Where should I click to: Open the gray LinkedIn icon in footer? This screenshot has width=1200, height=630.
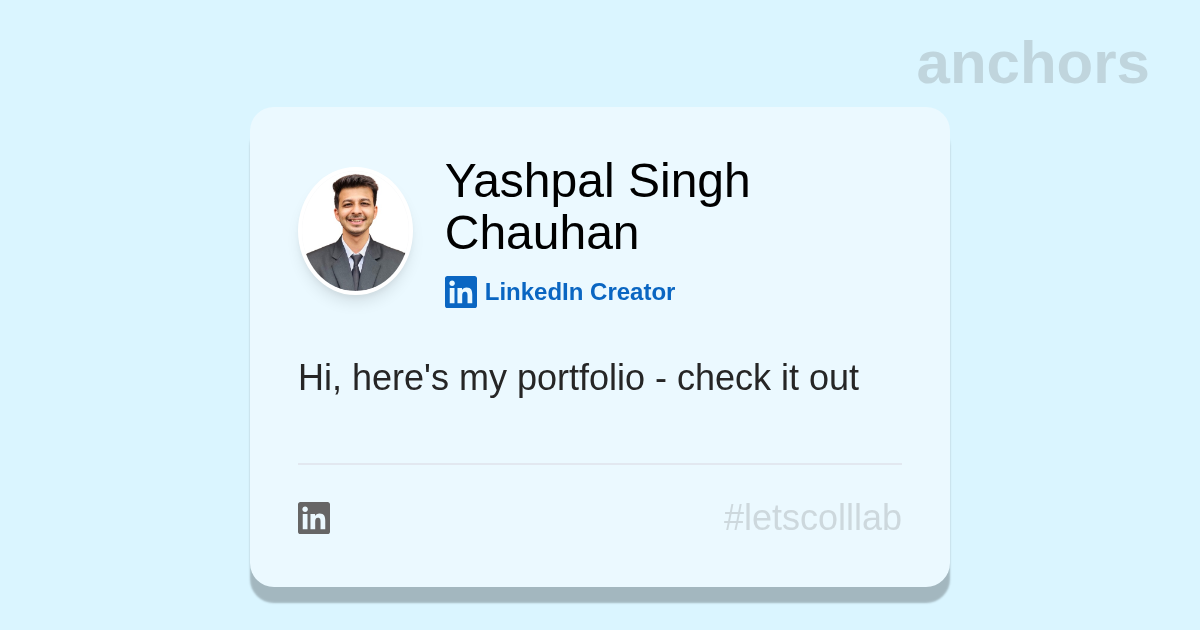(314, 518)
